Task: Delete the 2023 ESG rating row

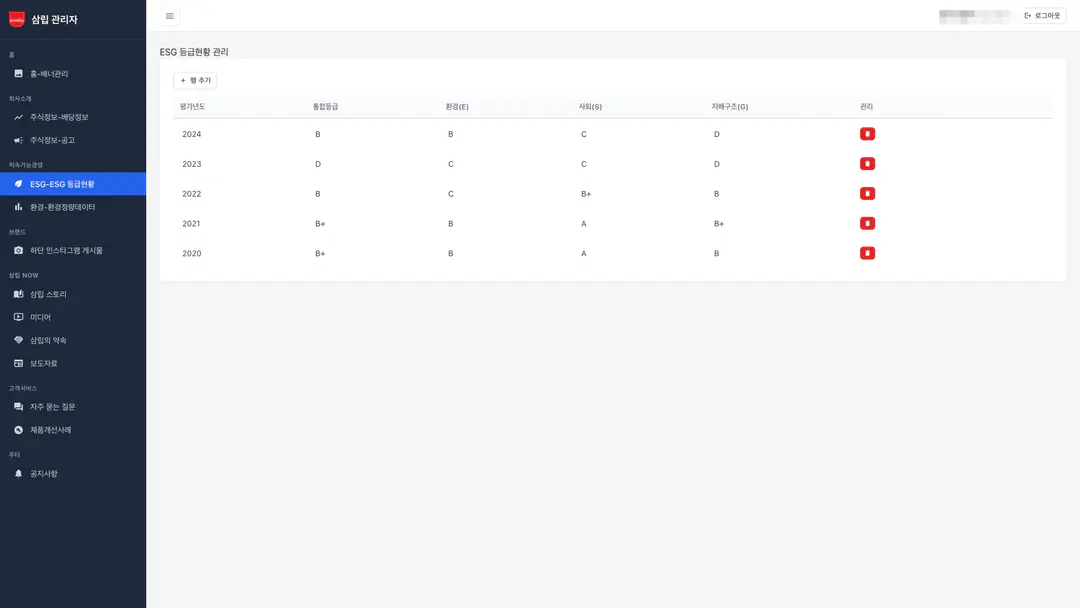Action: 867,164
